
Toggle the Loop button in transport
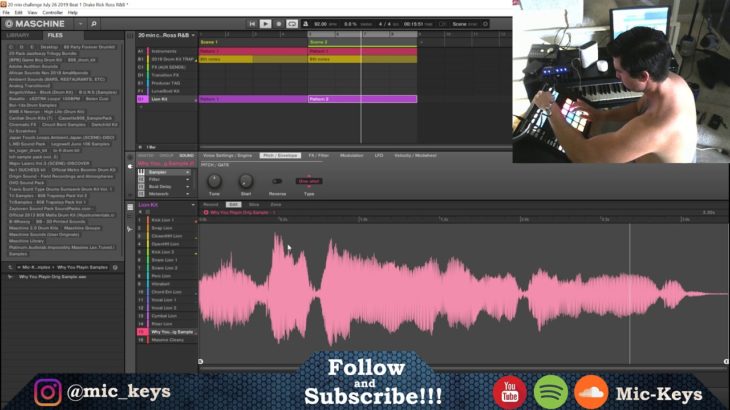pos(292,24)
